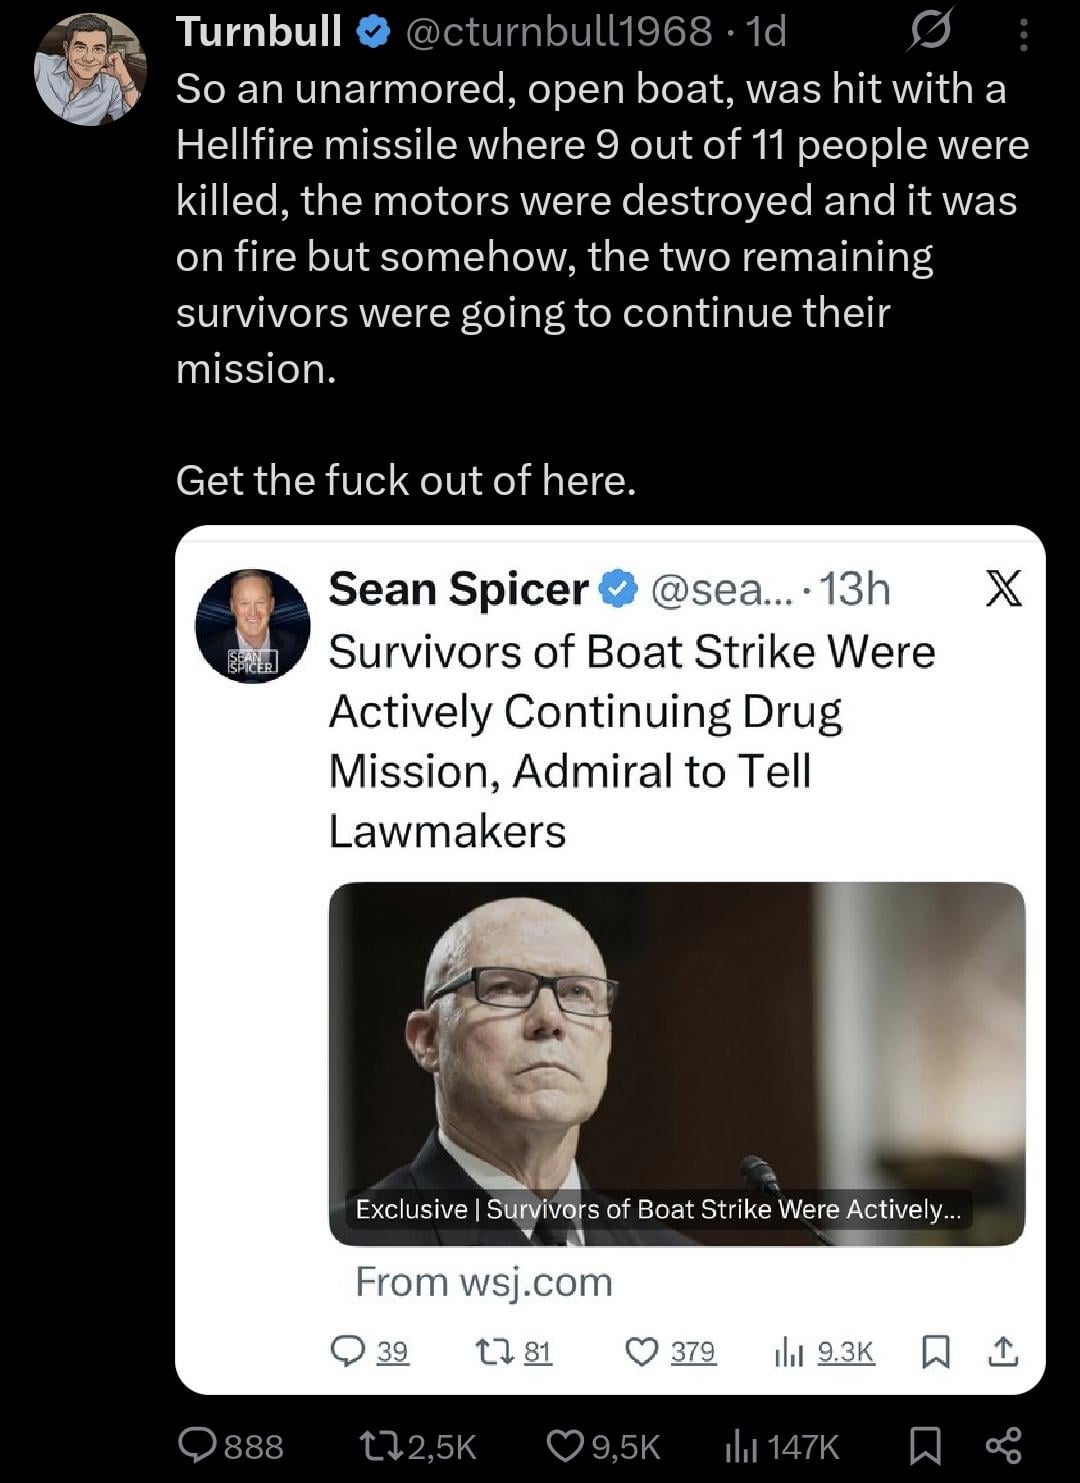
Task: Open the @cturnbull1968 handle link
Action: coord(559,32)
